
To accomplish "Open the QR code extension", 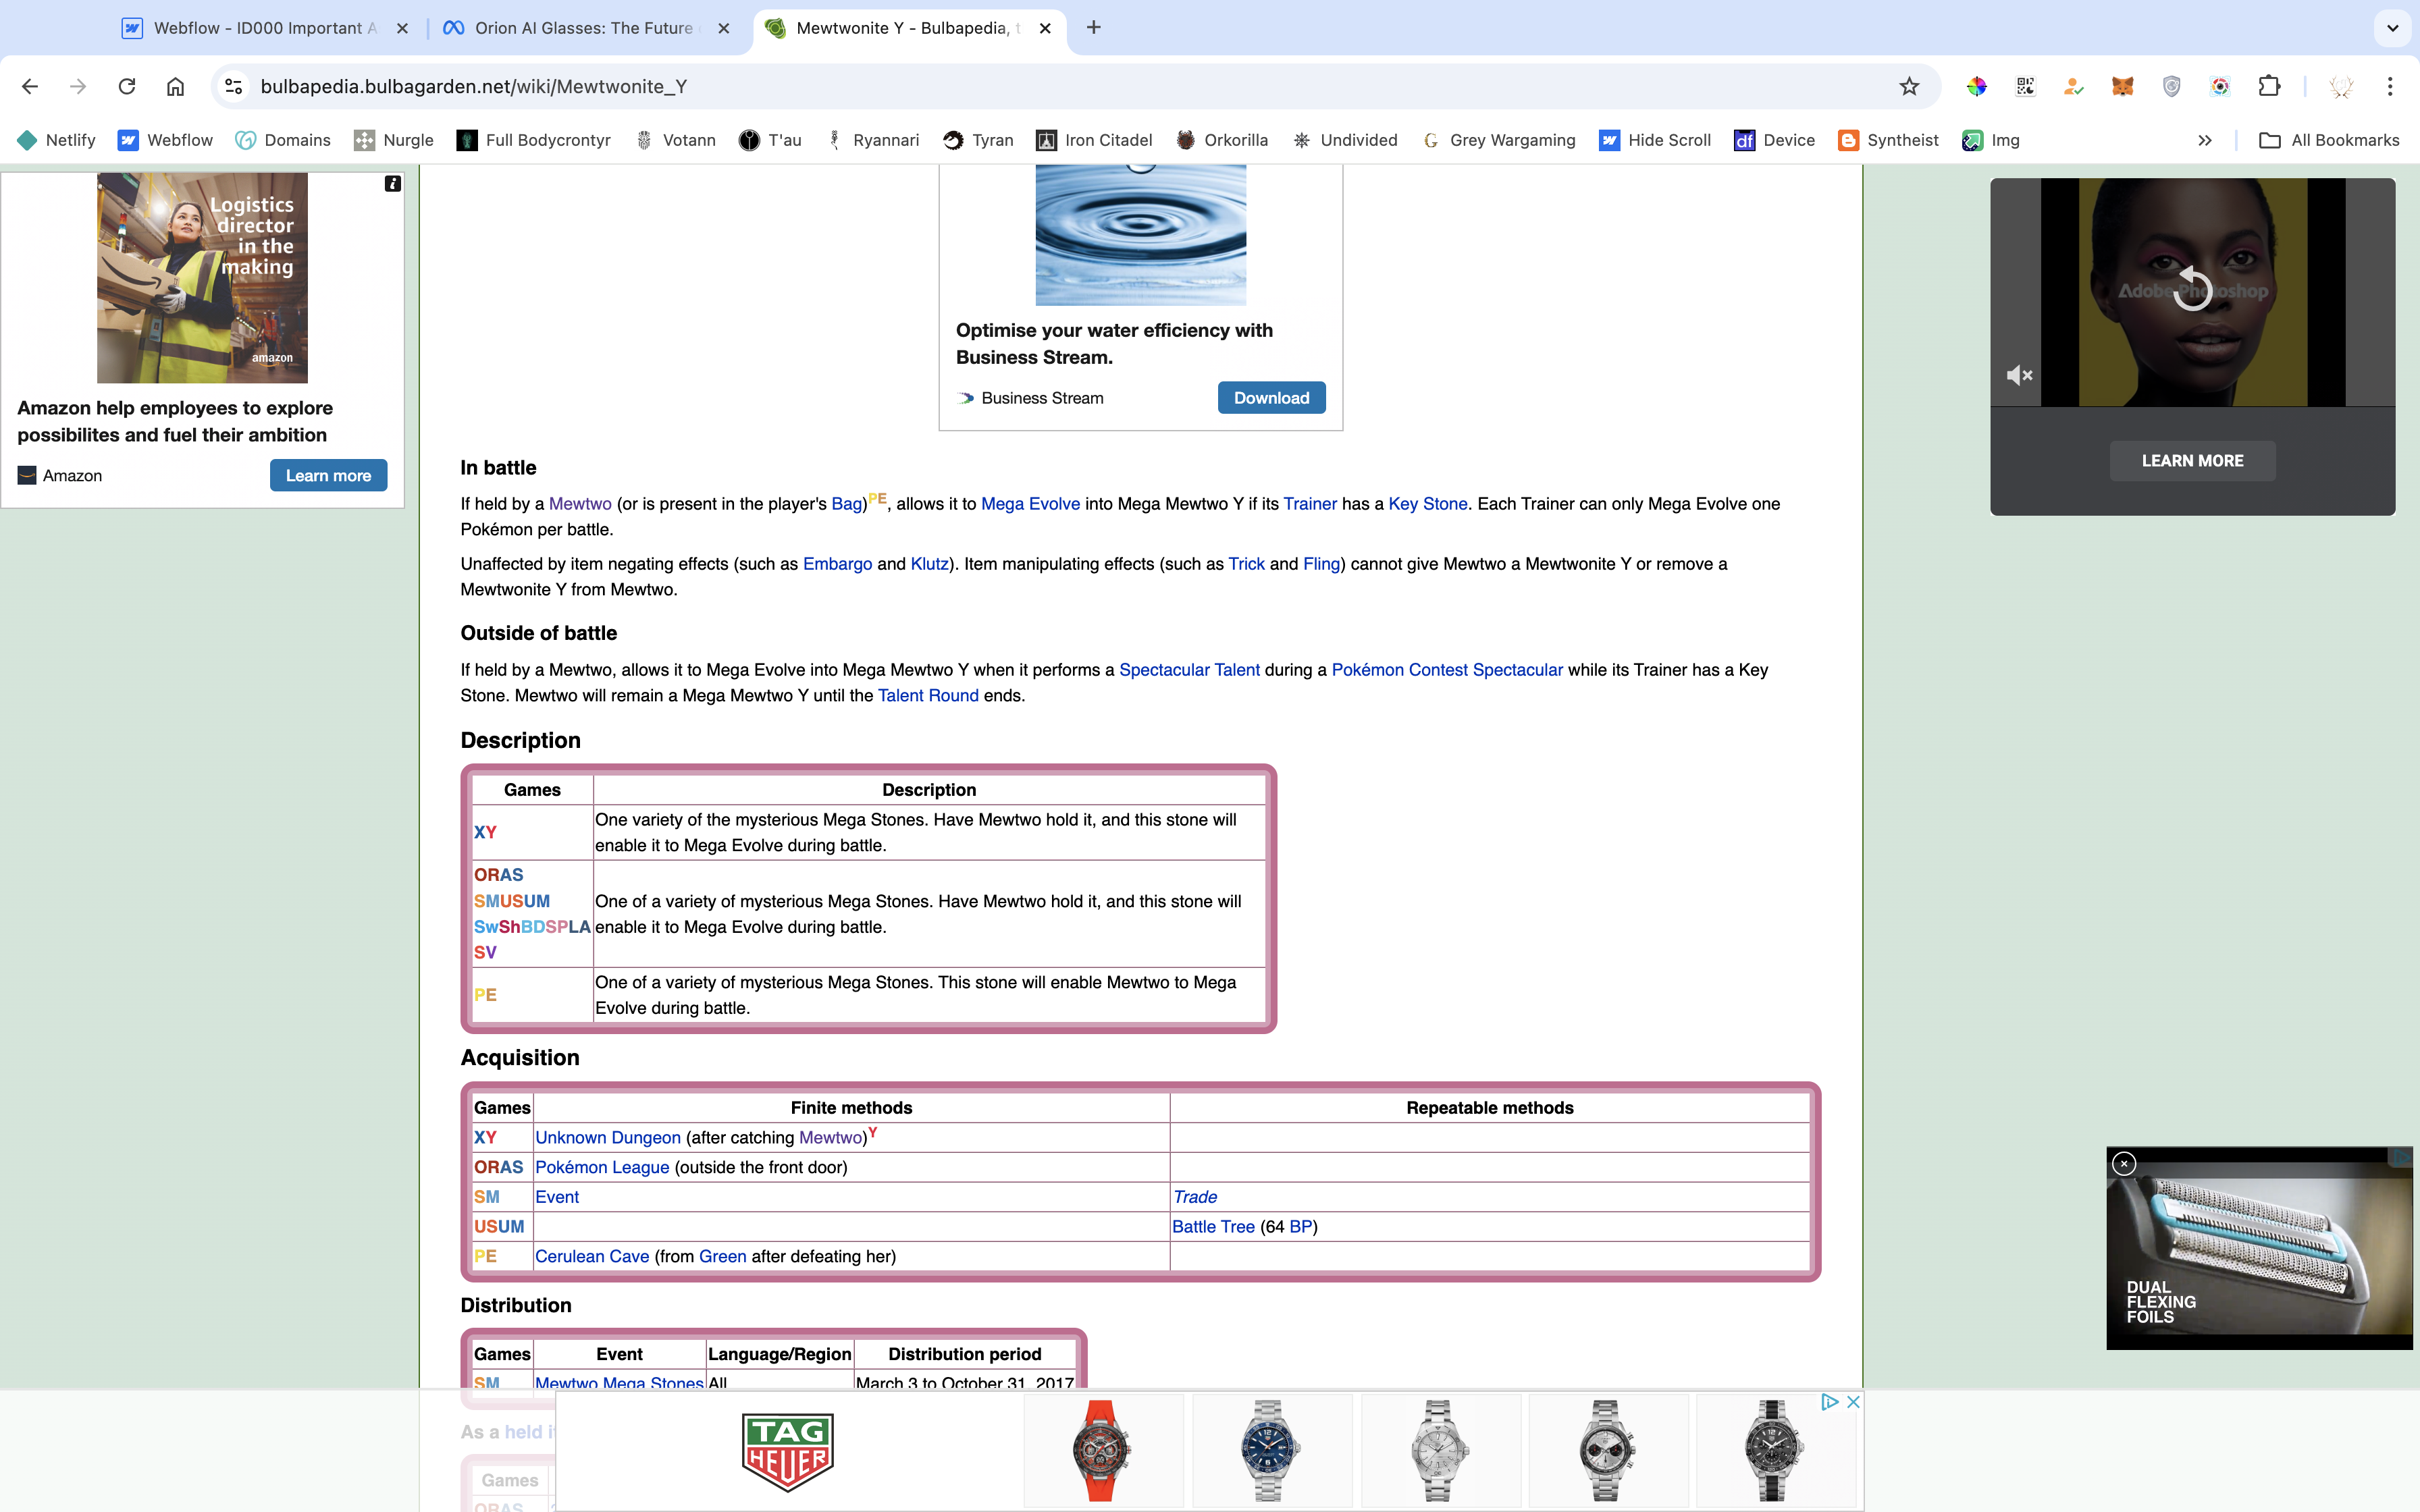I will coord(2025,86).
